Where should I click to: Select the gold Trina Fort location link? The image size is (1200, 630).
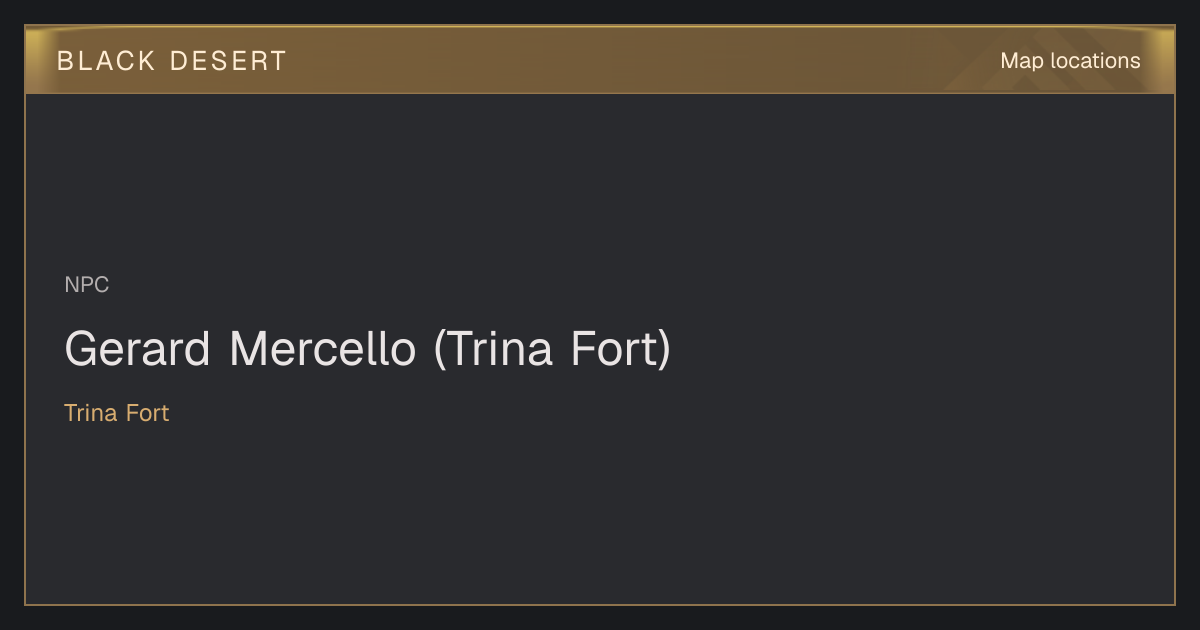coord(117,413)
